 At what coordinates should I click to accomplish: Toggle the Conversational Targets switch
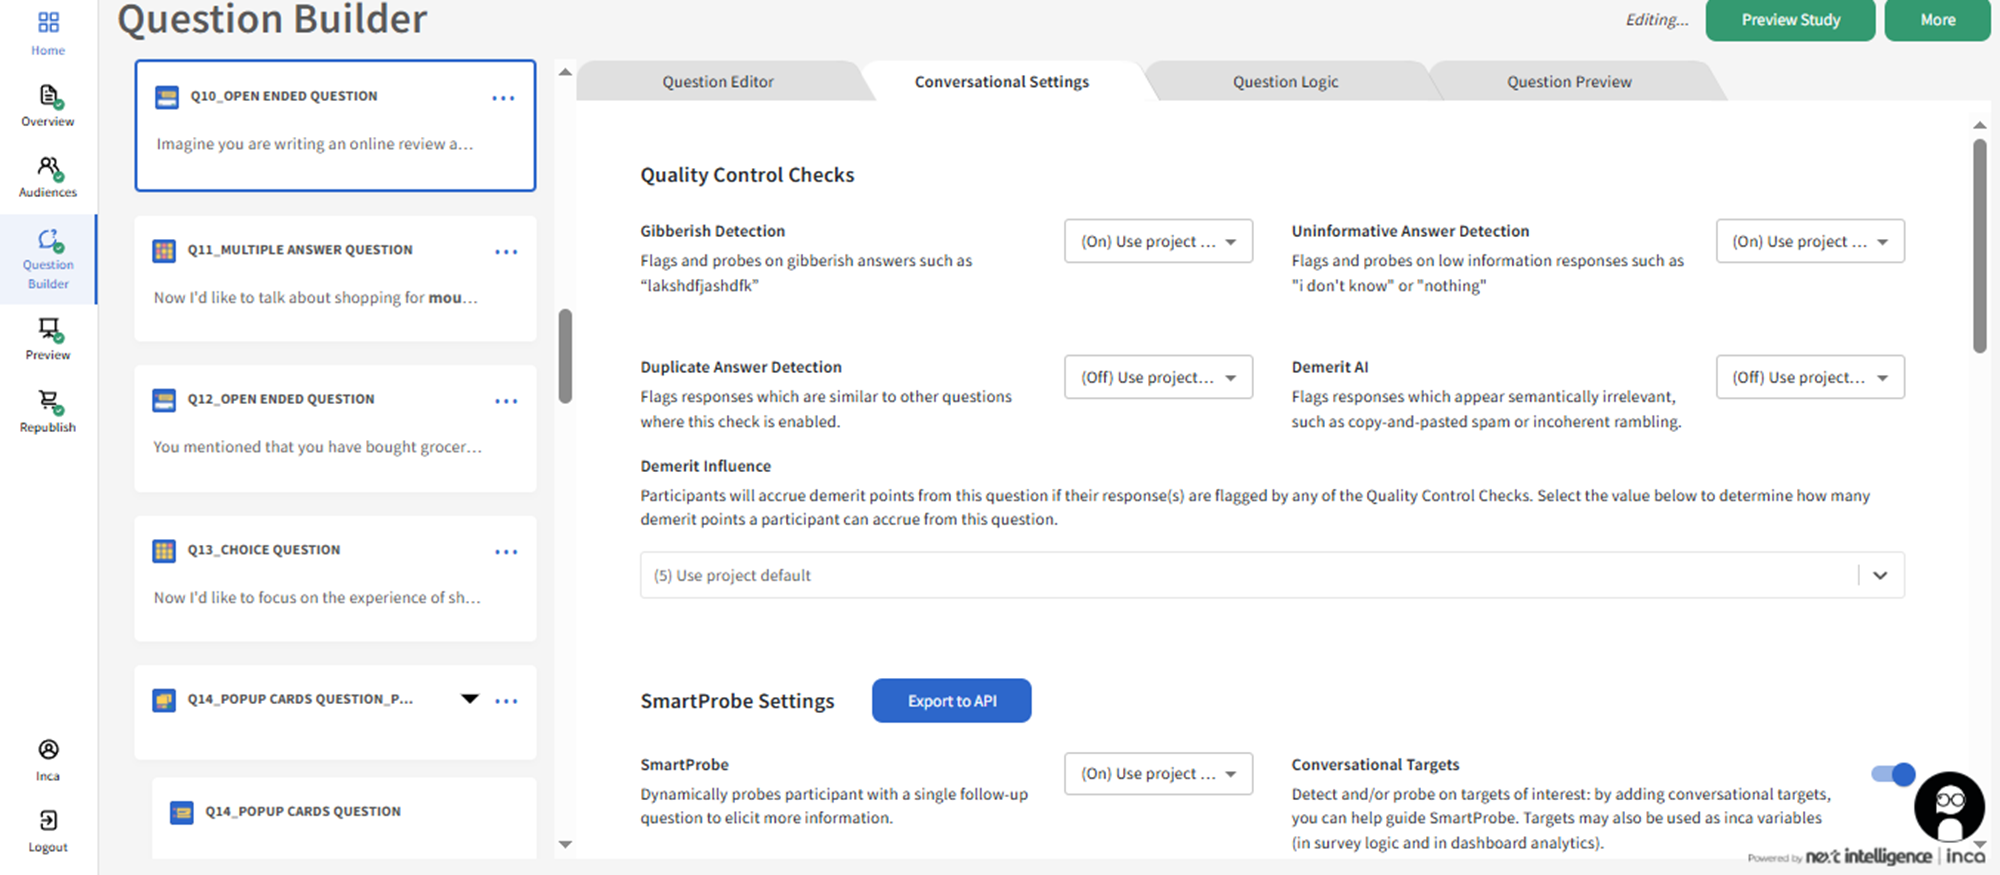[x=1892, y=774]
